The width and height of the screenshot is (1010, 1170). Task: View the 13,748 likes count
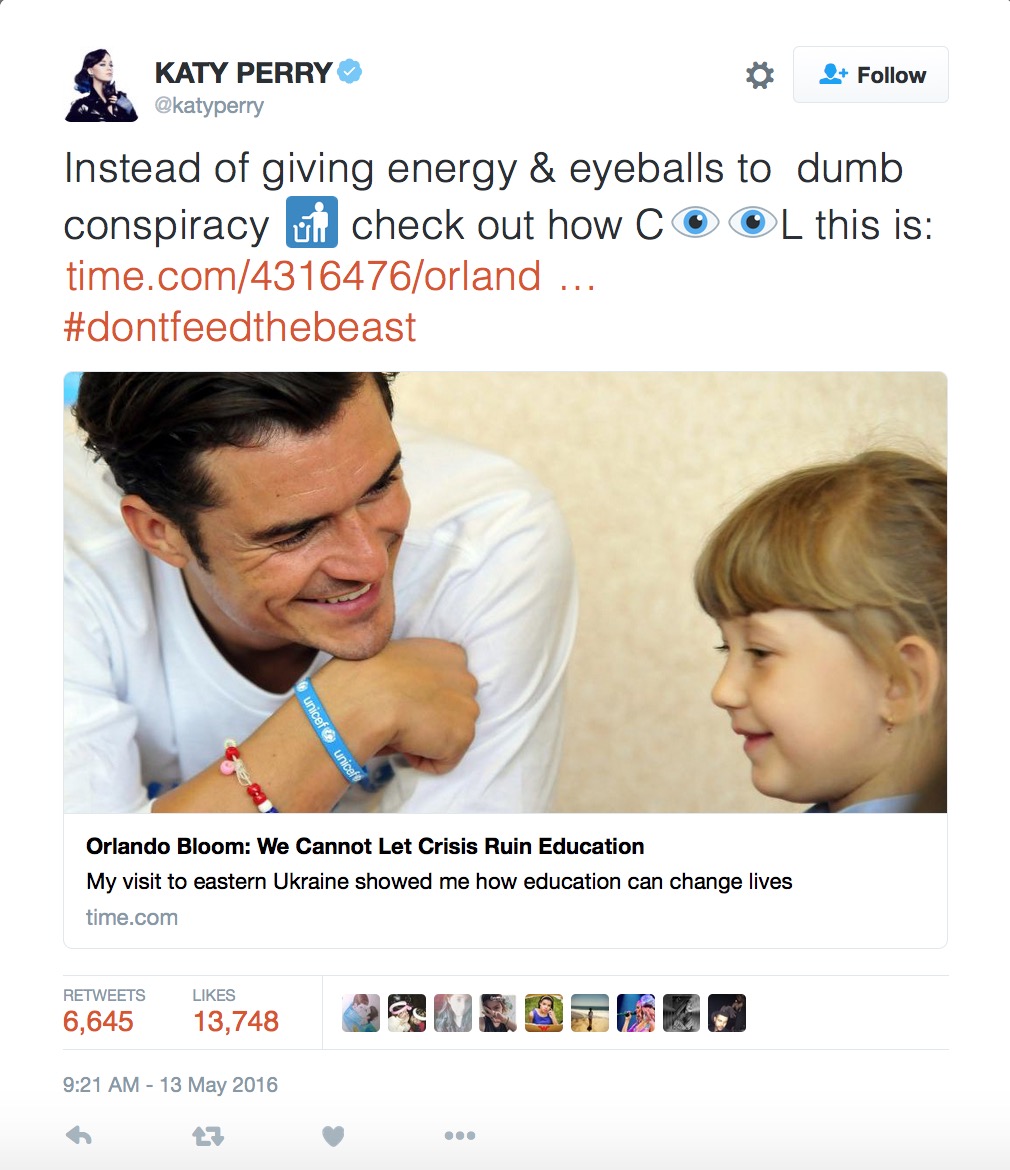(x=235, y=1021)
